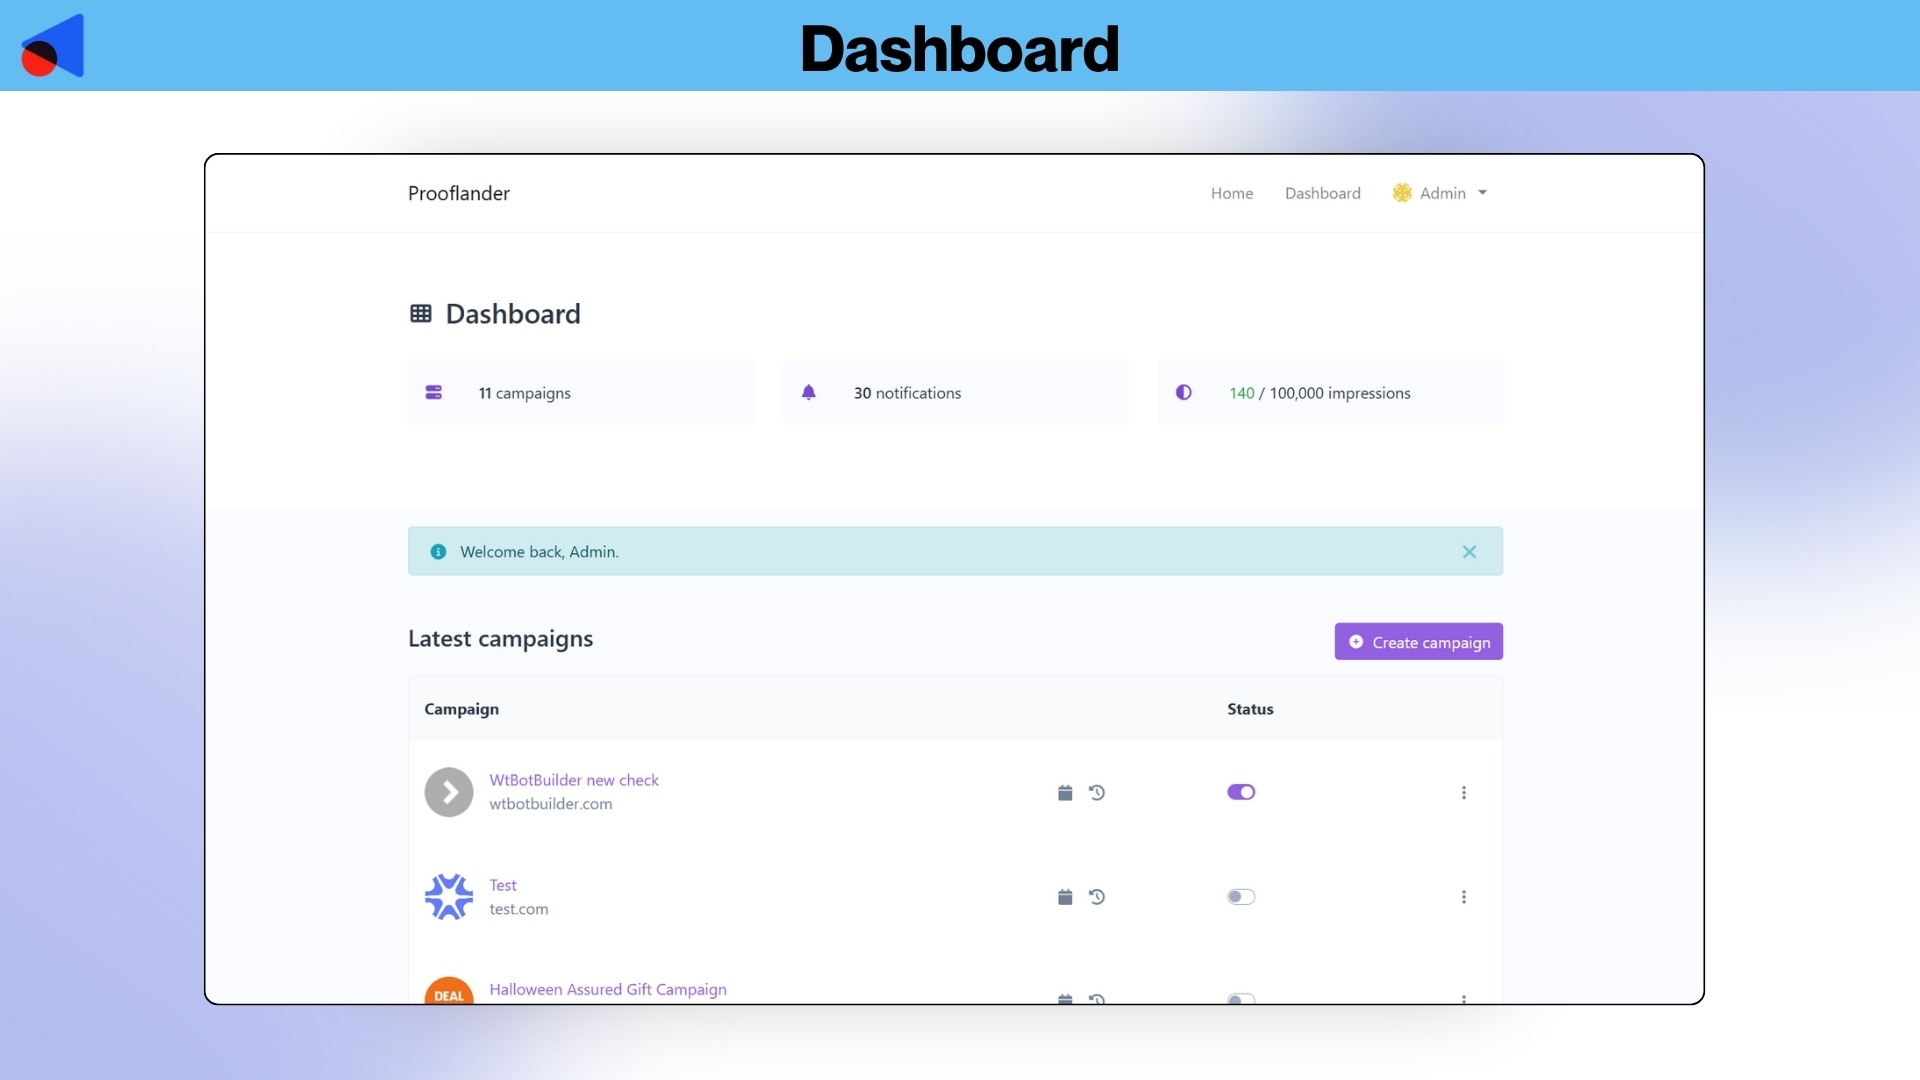Disable the WtBotBuilder new check campaign
This screenshot has height=1080, width=1920.
(1241, 792)
